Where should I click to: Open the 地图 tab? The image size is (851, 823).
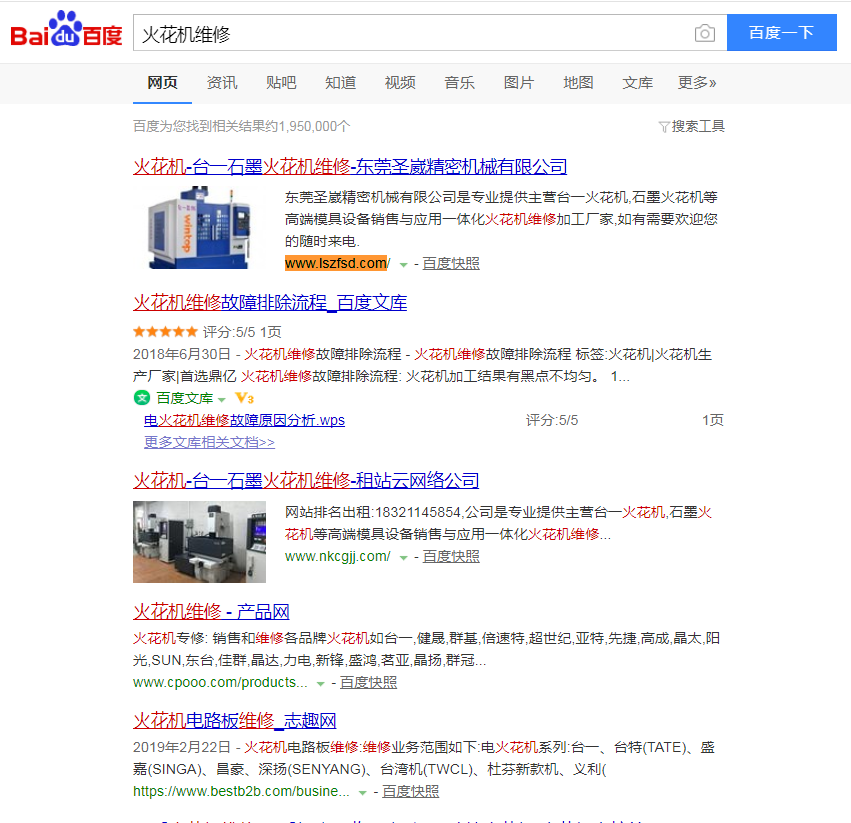pyautogui.click(x=578, y=83)
